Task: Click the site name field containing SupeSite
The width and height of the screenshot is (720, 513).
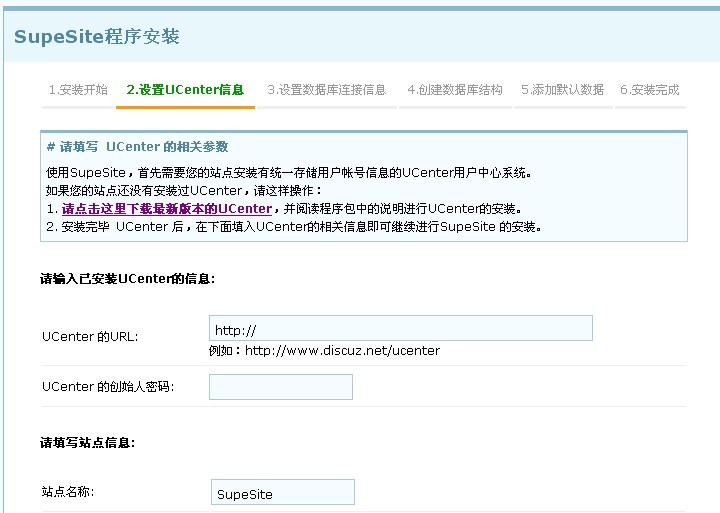Action: pyautogui.click(x=282, y=492)
